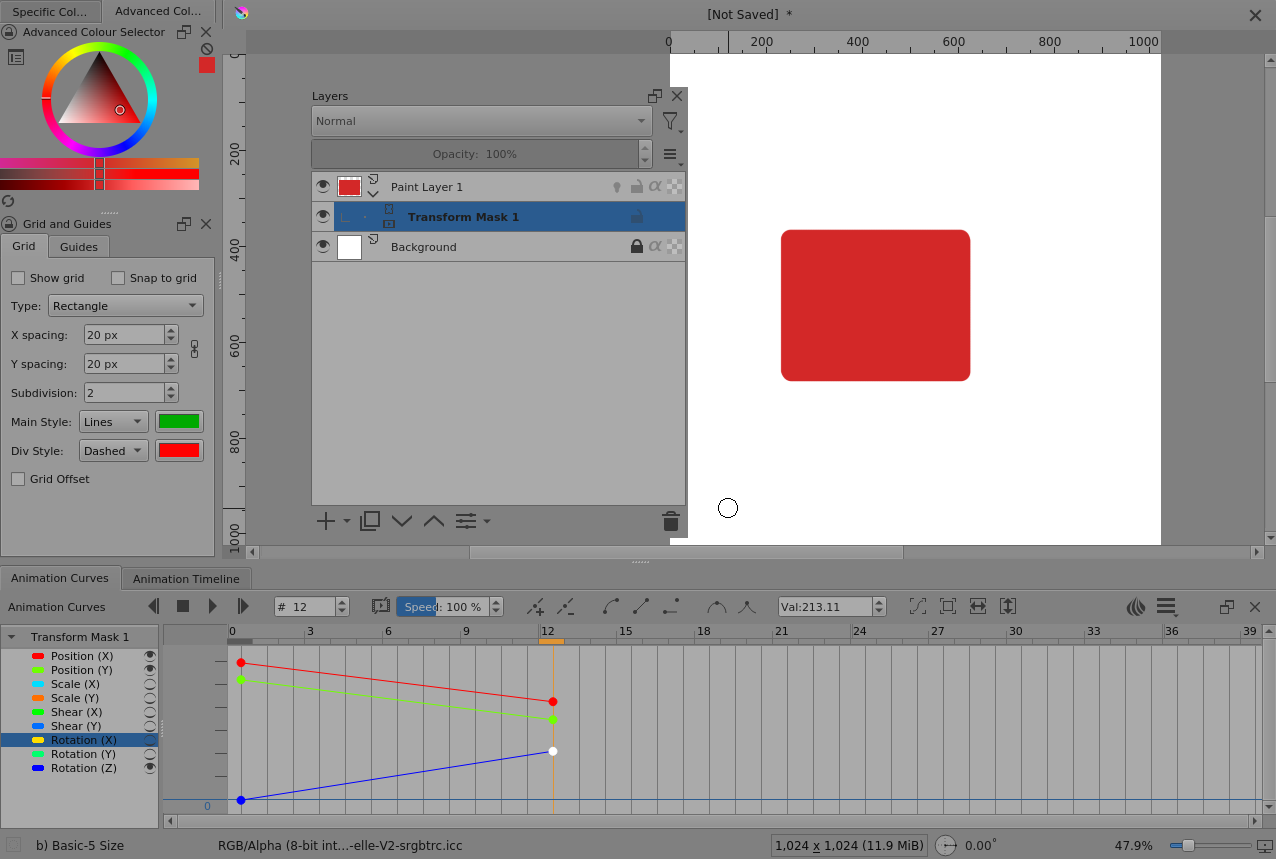This screenshot has height=859, width=1276.
Task: Click the add keyframe icon in Animation Curves
Action: tap(536, 607)
